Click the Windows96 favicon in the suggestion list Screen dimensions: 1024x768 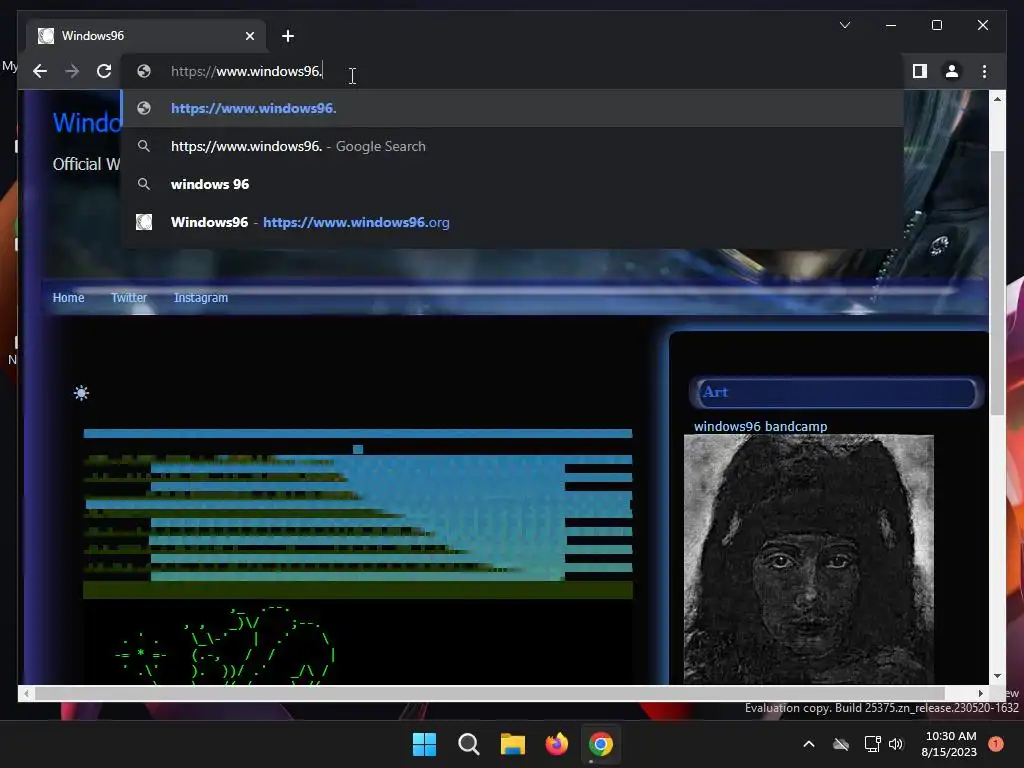tap(144, 222)
